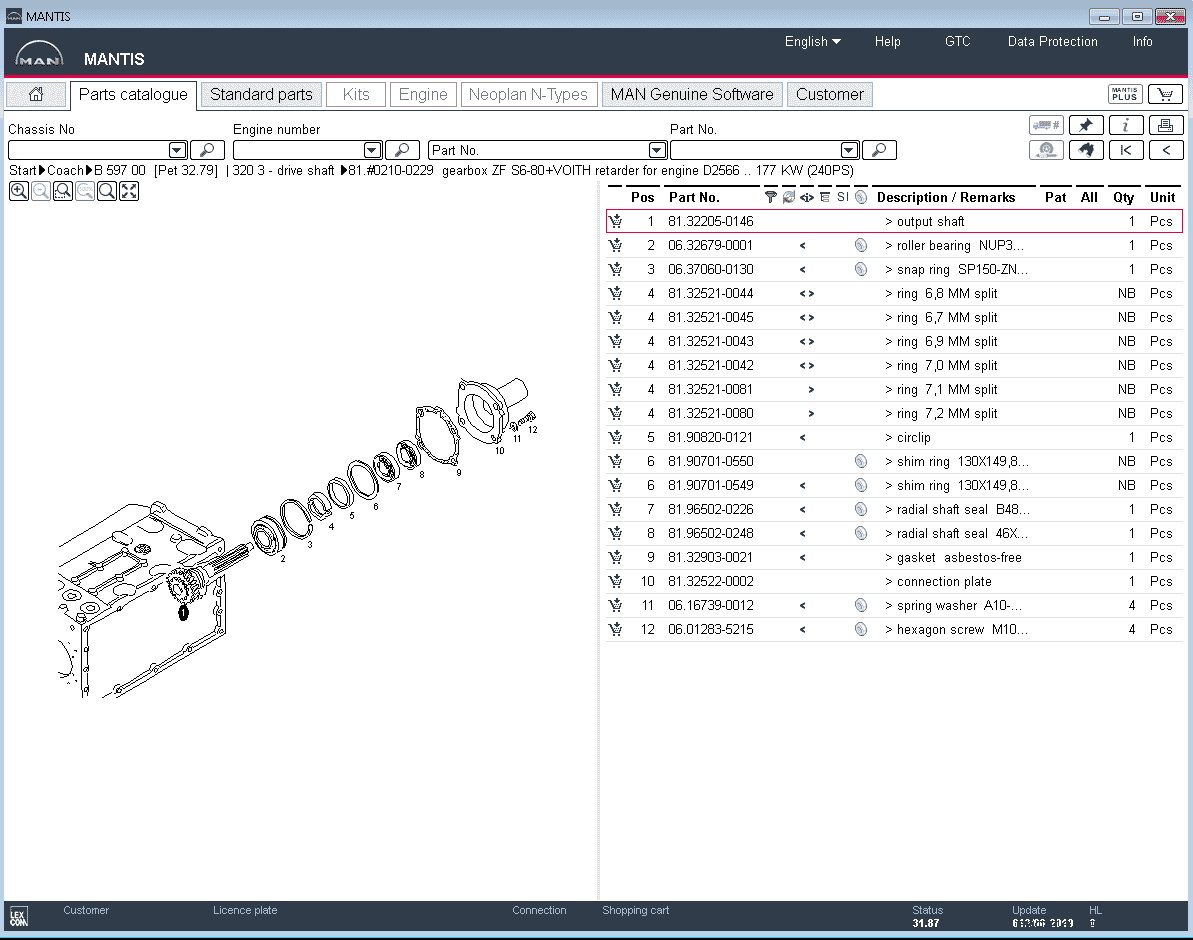Click the B 597 00 breadcrumb link
This screenshot has height=940, width=1193.
coord(119,170)
